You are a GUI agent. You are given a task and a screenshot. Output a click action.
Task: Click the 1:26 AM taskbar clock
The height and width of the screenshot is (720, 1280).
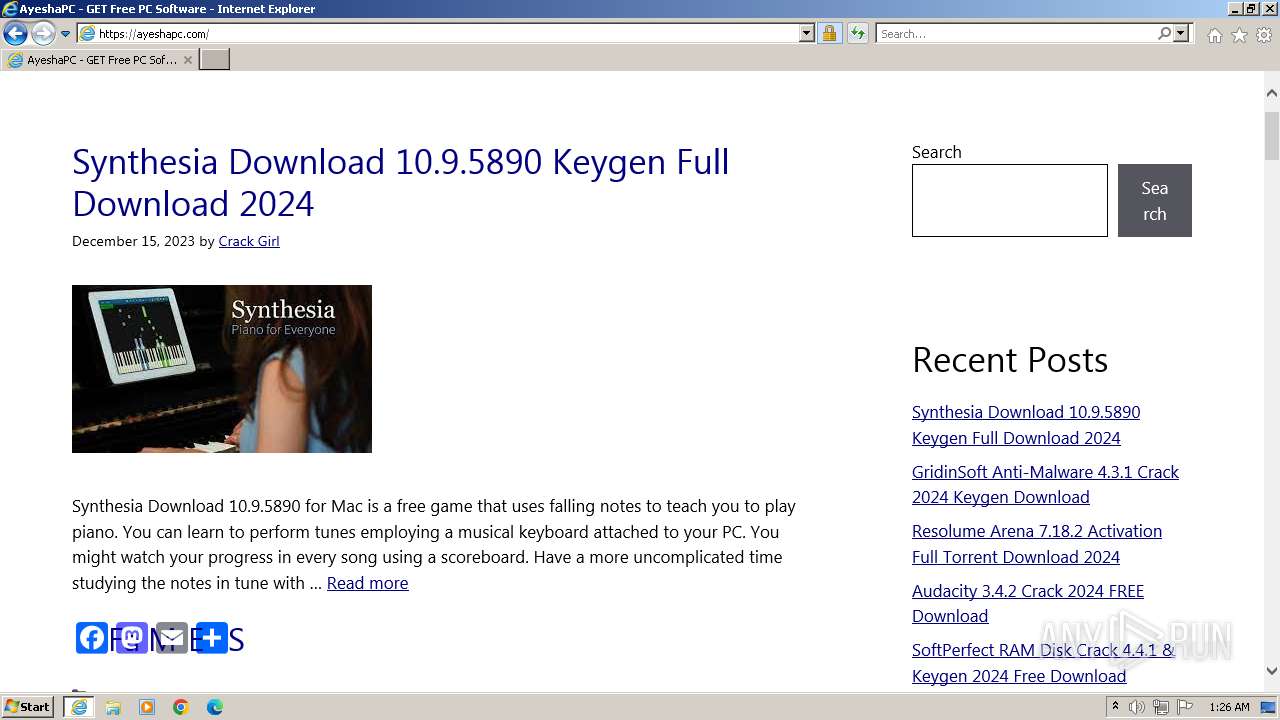(x=1229, y=707)
